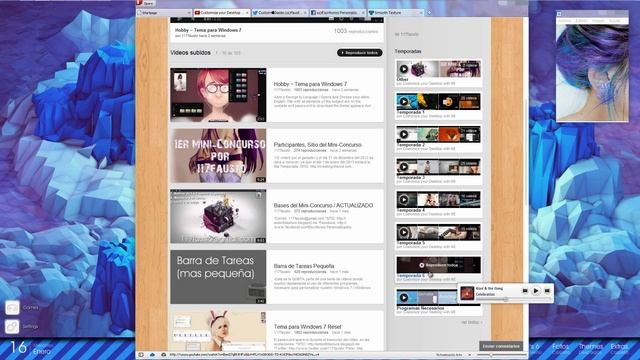Open the Bases del Mini-Concurso thumbnail
The width and height of the screenshot is (640, 360).
point(218,216)
